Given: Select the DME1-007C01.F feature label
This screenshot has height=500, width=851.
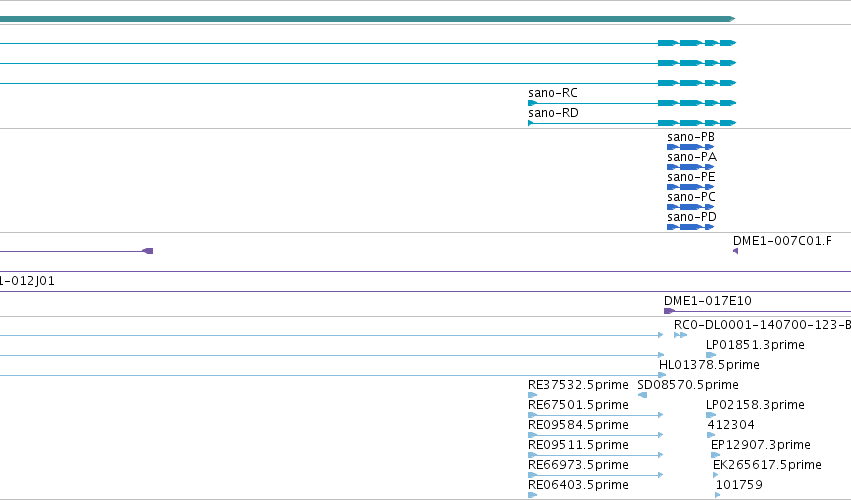Looking at the screenshot, I should [x=782, y=241].
